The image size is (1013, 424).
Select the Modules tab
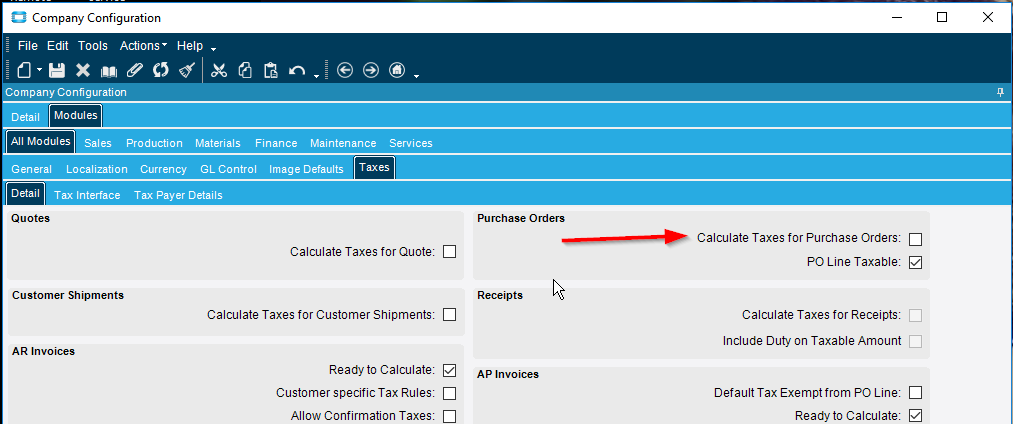pyautogui.click(x=76, y=116)
